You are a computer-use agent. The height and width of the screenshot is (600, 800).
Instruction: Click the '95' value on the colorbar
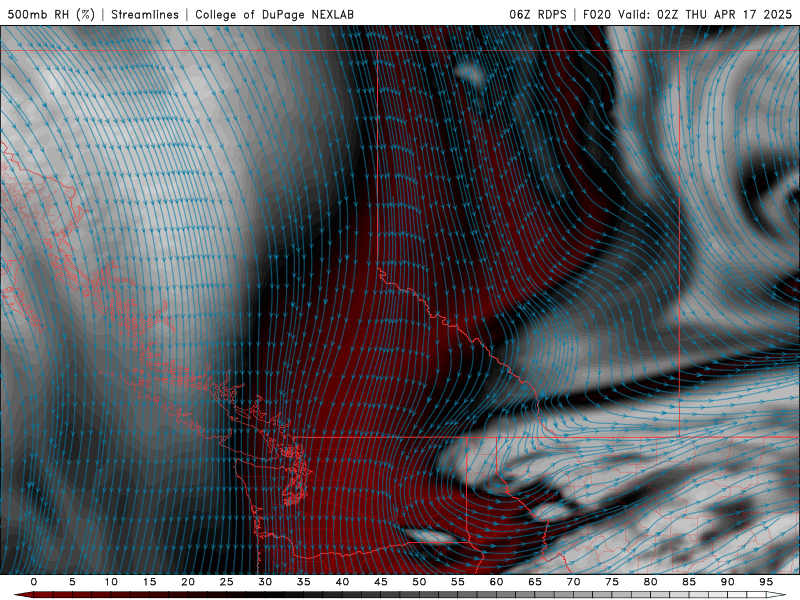point(766,582)
